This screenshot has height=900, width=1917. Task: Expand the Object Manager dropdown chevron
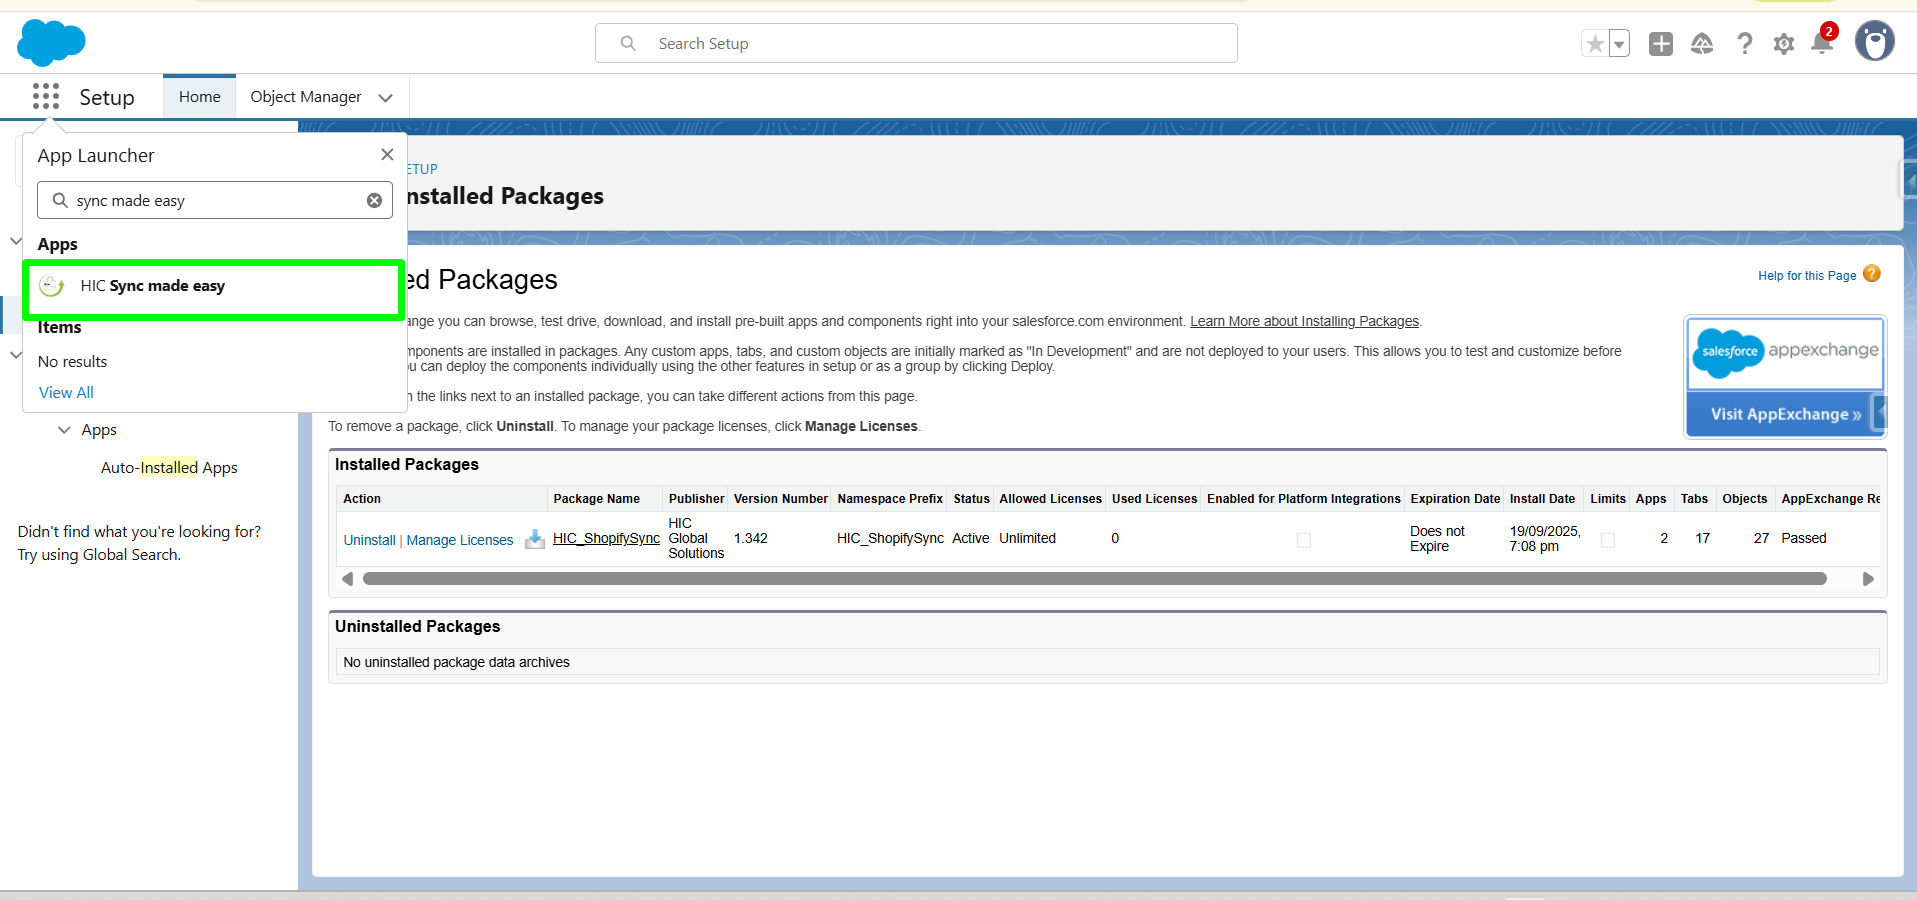[x=386, y=97]
